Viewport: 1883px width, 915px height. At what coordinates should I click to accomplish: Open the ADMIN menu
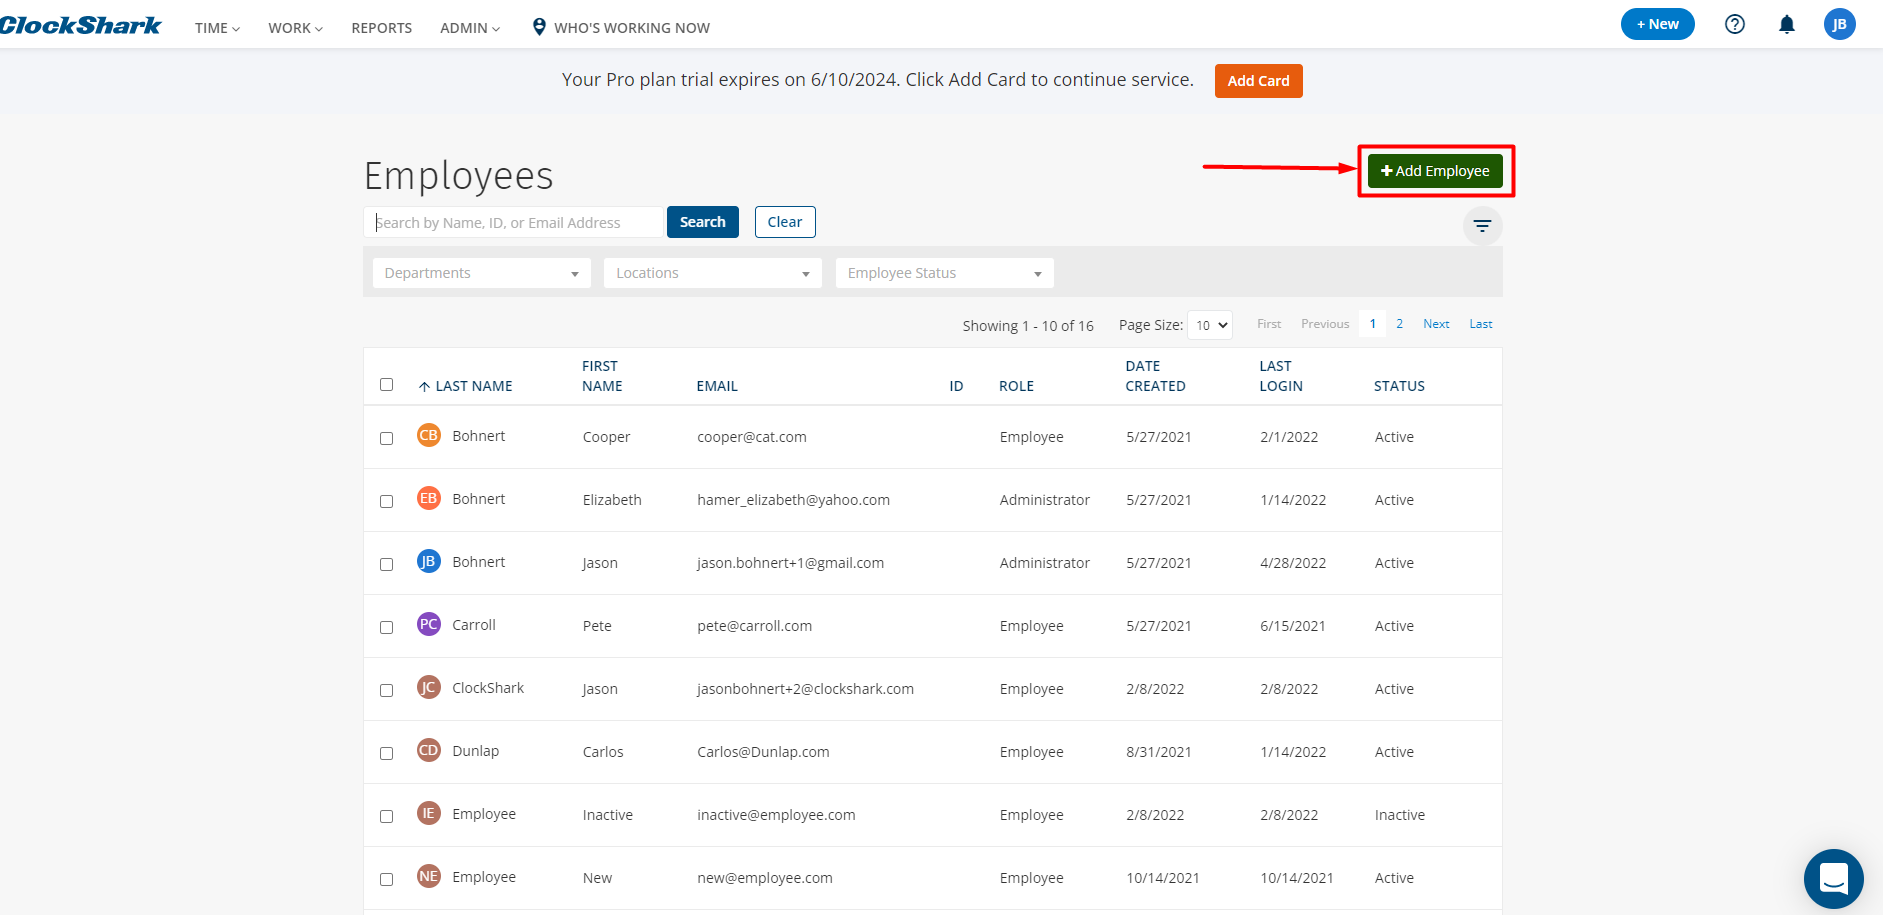tap(469, 28)
